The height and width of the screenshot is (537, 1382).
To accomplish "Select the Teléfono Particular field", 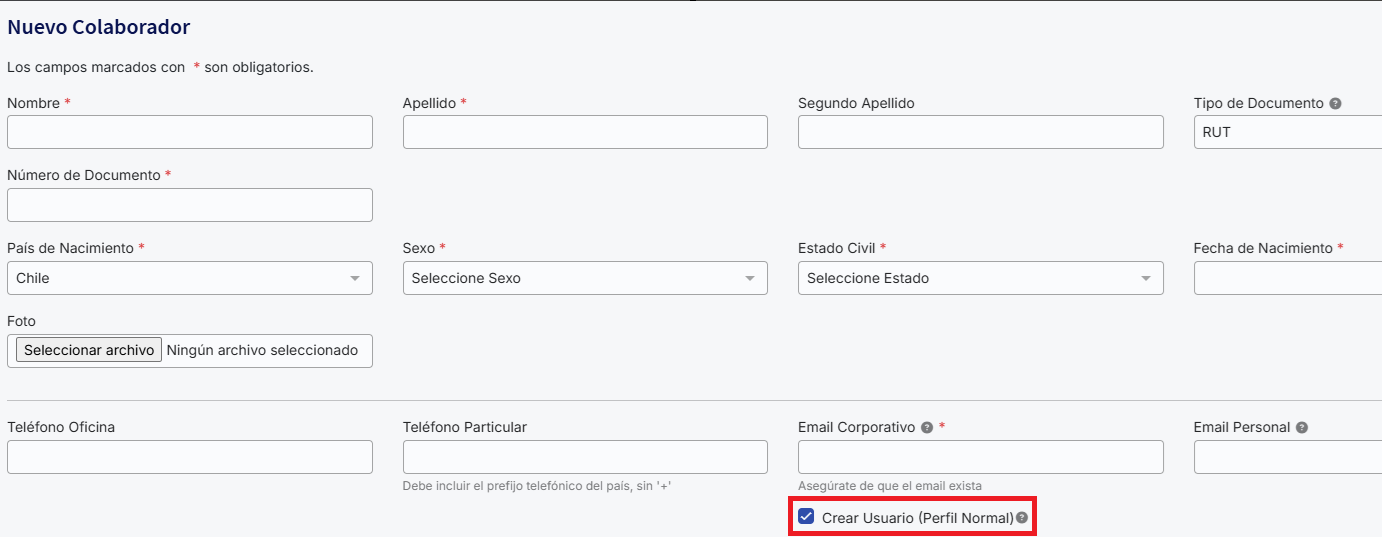I will [585, 457].
